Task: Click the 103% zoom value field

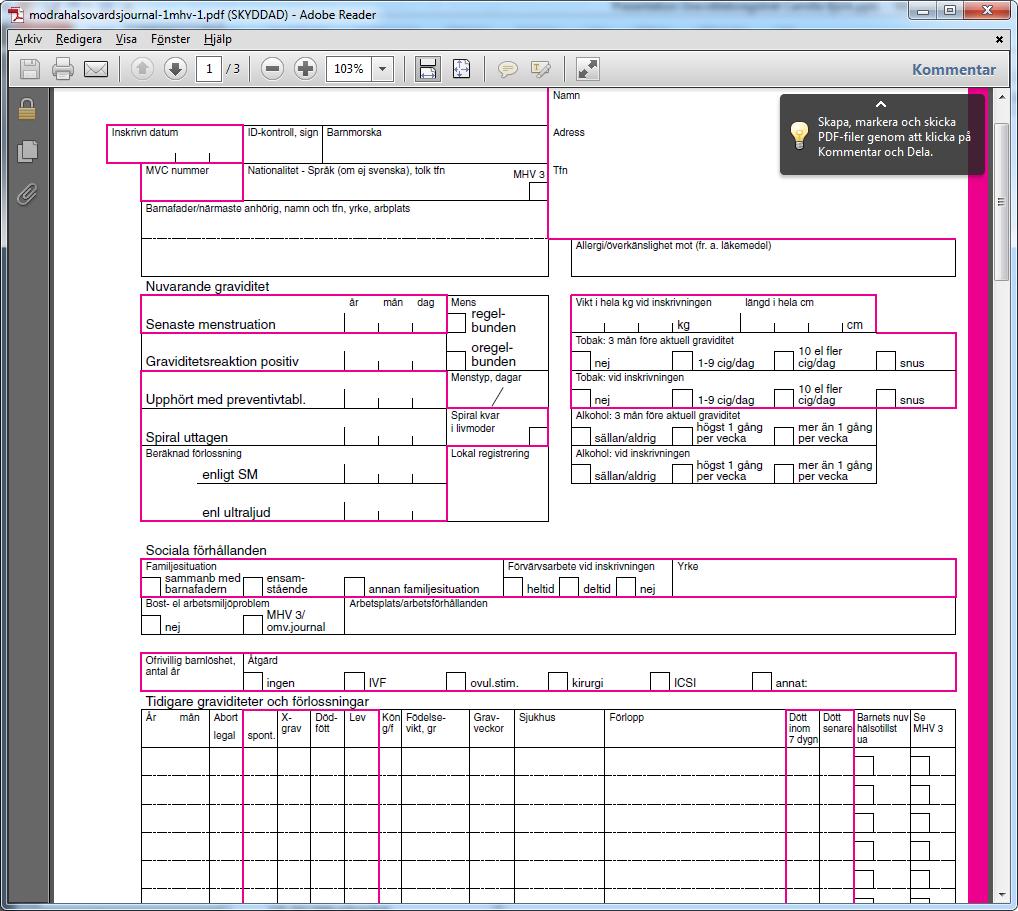Action: 349,69
